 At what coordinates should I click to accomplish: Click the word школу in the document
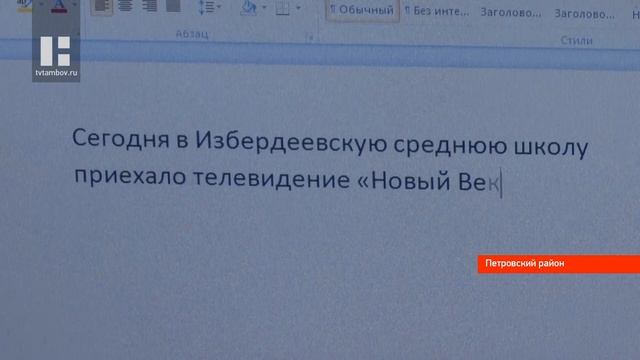(x=551, y=147)
